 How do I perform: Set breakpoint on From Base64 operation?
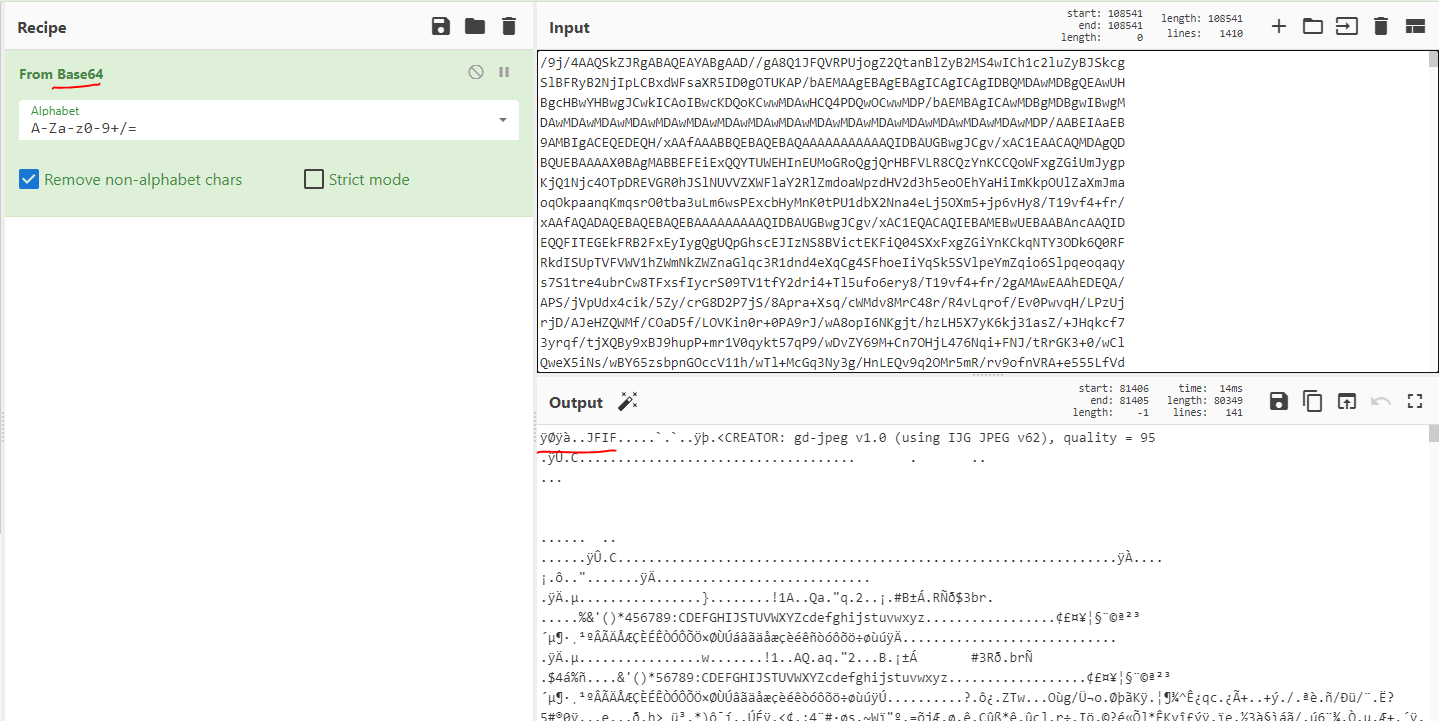pyautogui.click(x=504, y=72)
